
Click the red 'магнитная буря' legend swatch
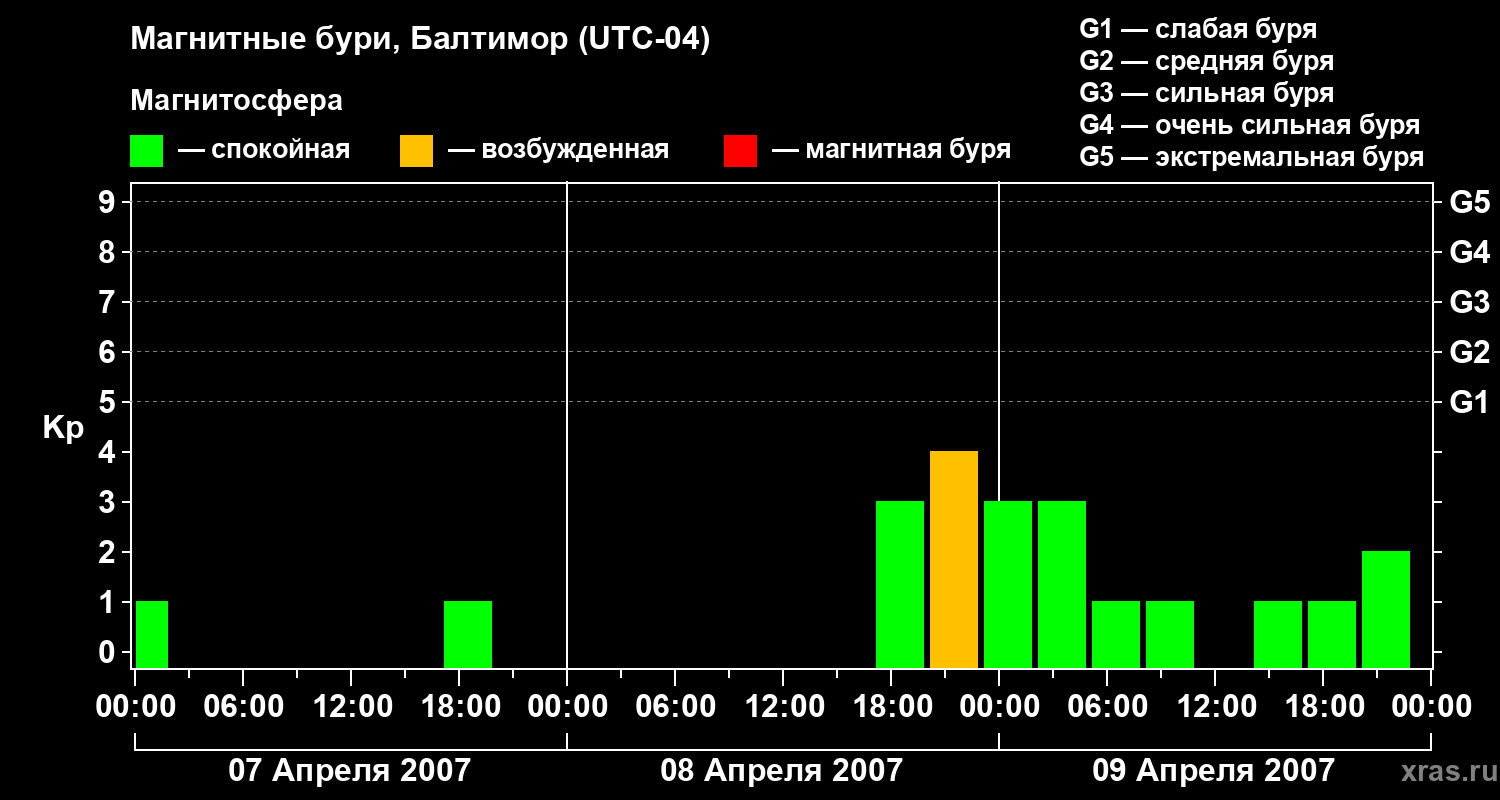tap(740, 150)
